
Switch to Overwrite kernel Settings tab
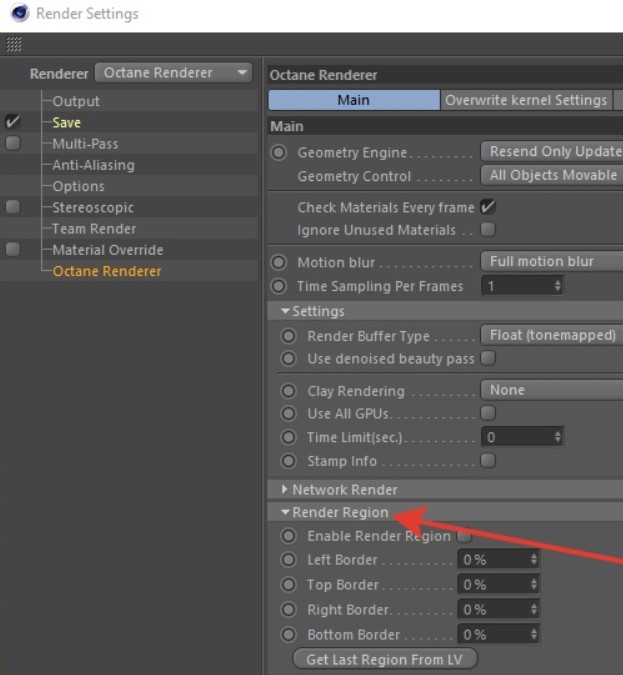(x=526, y=100)
